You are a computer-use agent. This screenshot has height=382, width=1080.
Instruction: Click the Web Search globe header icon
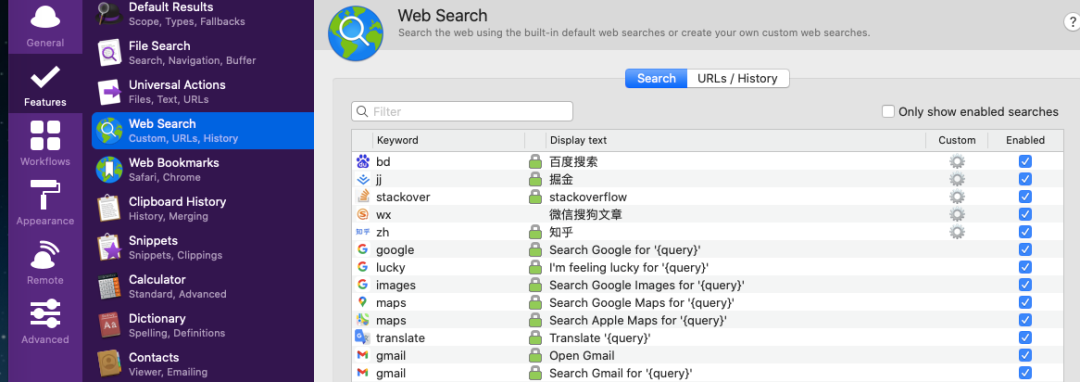(x=355, y=33)
